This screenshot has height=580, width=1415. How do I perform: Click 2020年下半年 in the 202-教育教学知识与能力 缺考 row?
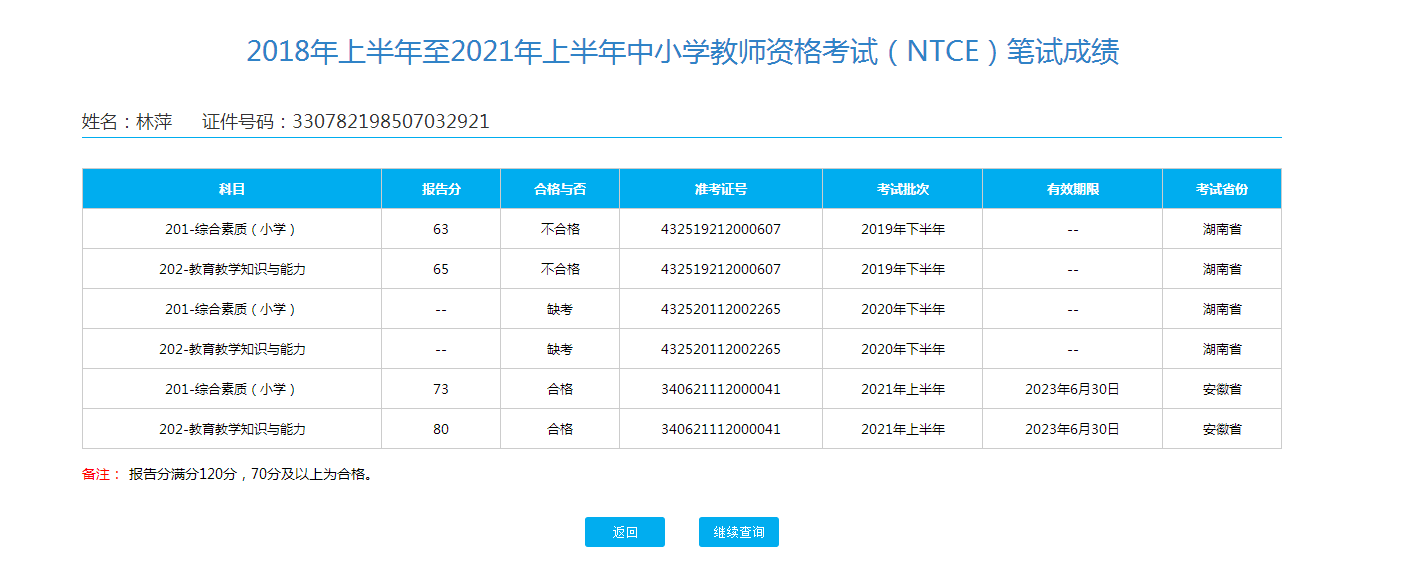903,349
